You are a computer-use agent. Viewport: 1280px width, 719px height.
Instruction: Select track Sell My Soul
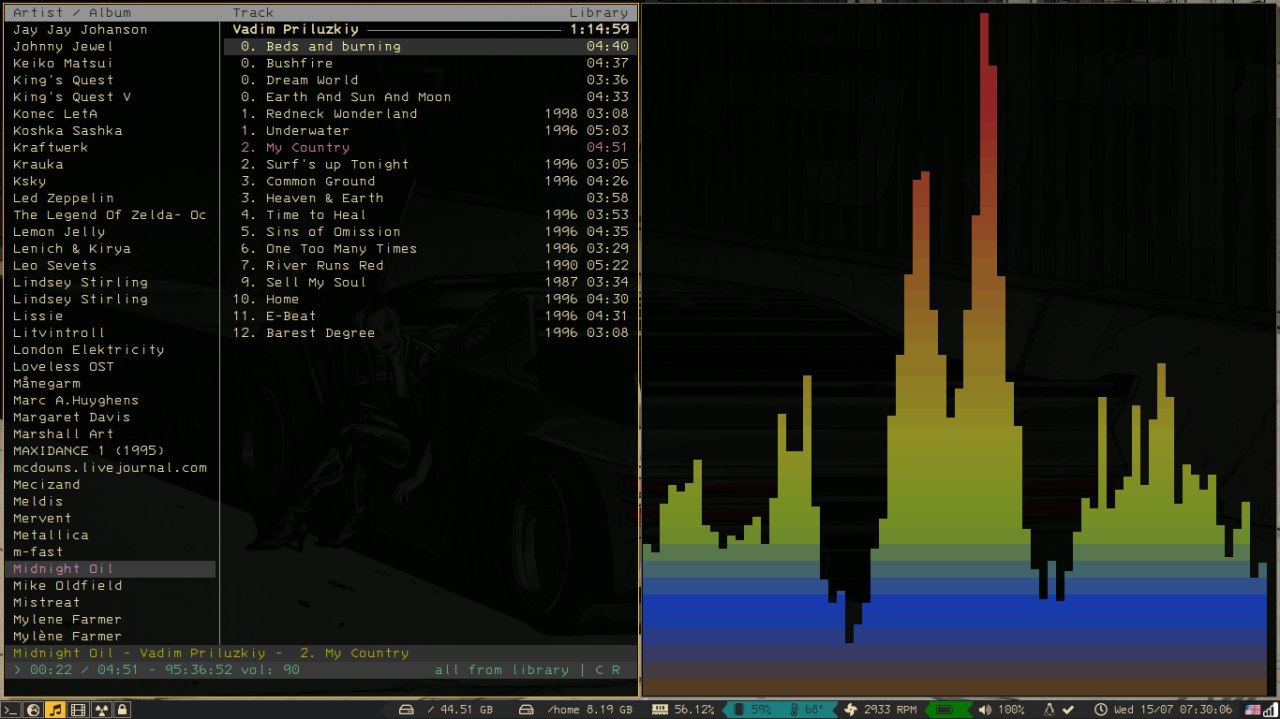[x=430, y=283]
